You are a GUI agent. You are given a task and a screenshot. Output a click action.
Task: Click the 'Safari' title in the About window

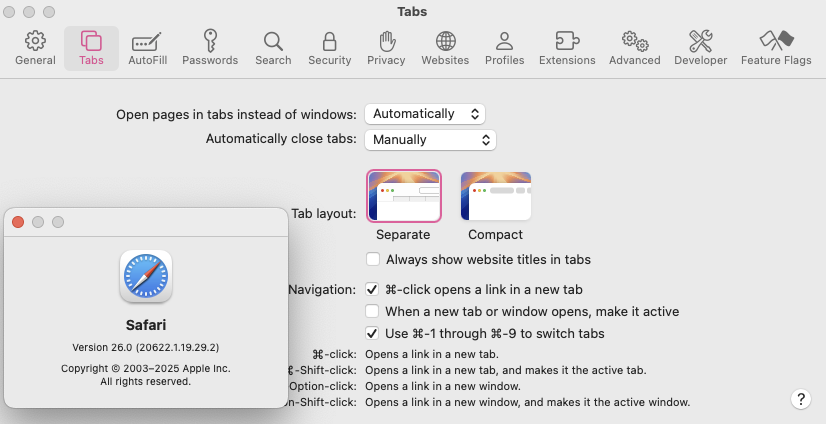coord(146,325)
